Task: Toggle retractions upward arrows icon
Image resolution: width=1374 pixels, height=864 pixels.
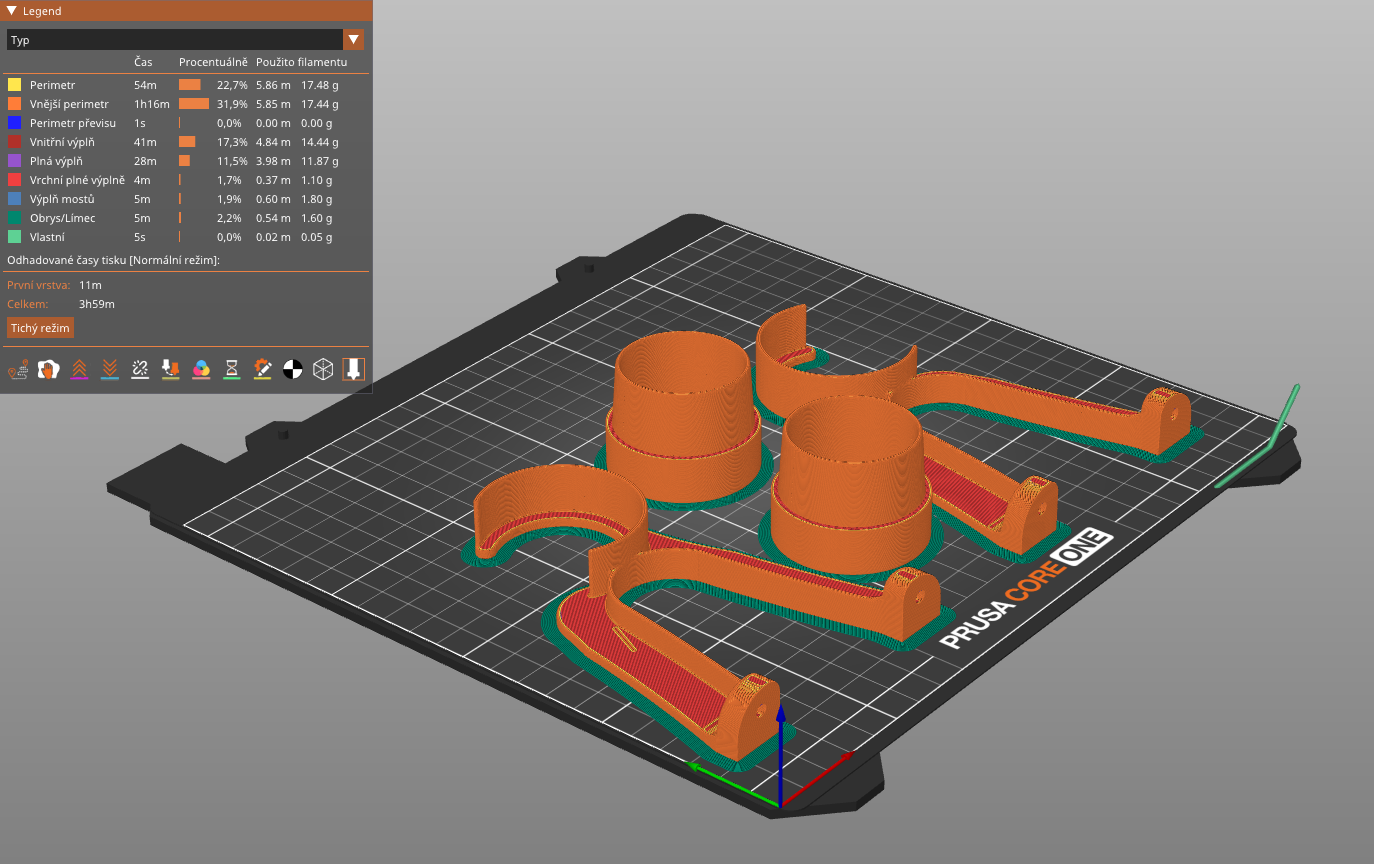Action: click(x=79, y=369)
